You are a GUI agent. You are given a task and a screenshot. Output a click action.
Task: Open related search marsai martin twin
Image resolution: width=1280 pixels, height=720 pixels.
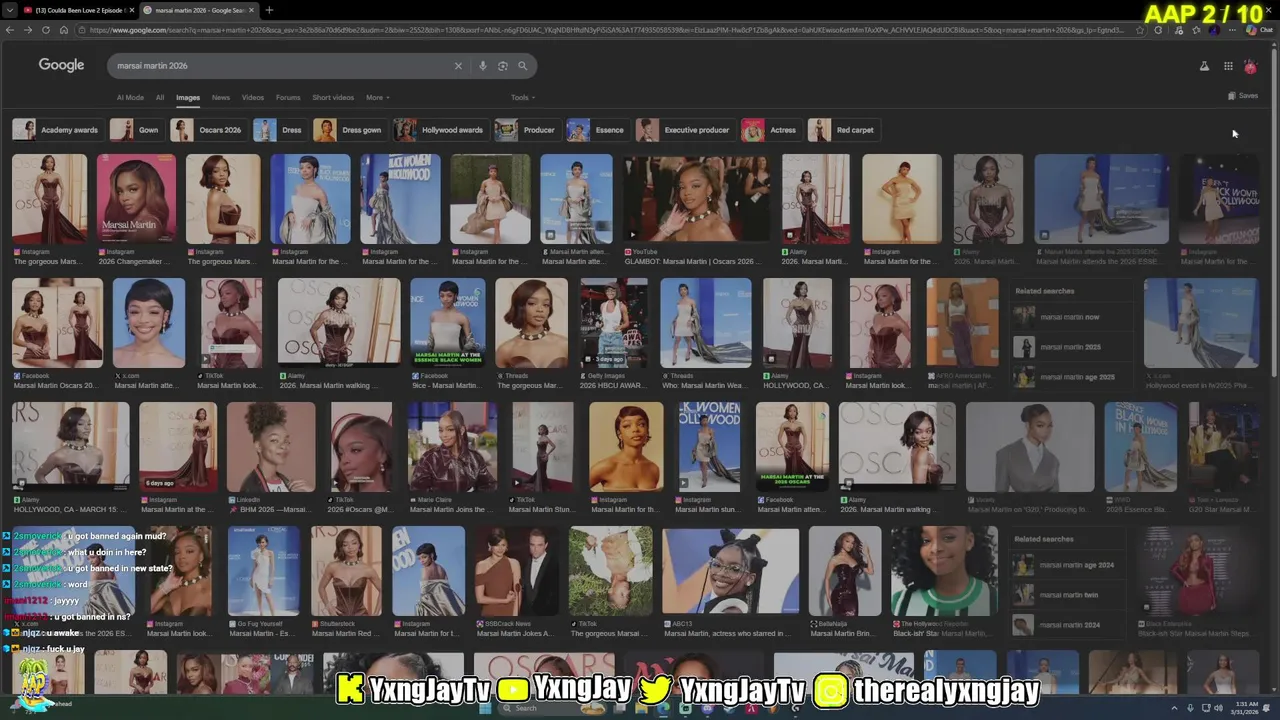click(x=1069, y=595)
